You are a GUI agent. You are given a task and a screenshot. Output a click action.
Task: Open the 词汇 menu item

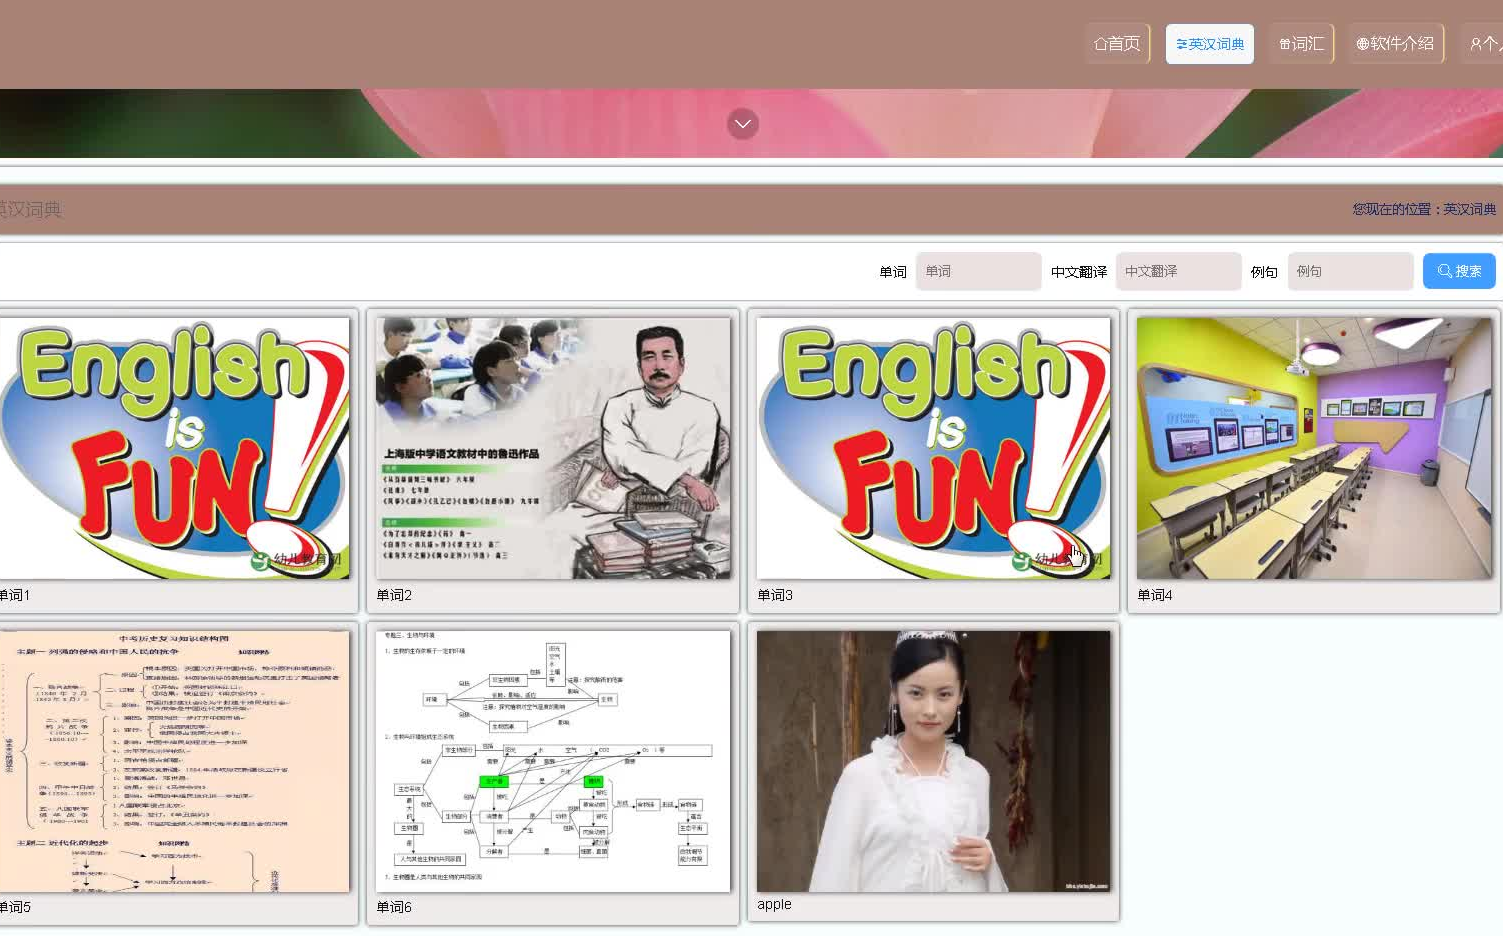coord(1302,44)
